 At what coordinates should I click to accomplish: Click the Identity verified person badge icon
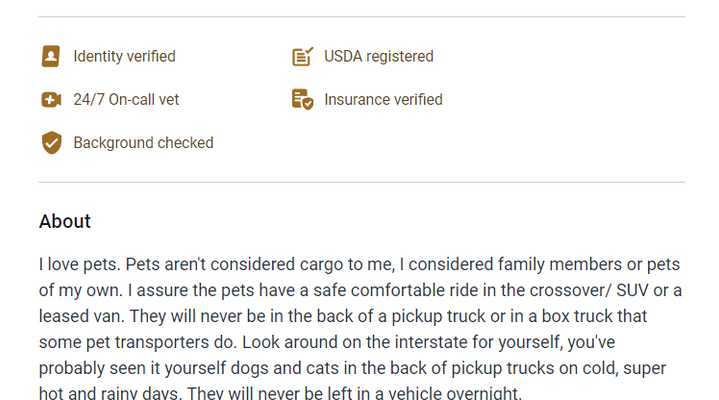(50, 56)
